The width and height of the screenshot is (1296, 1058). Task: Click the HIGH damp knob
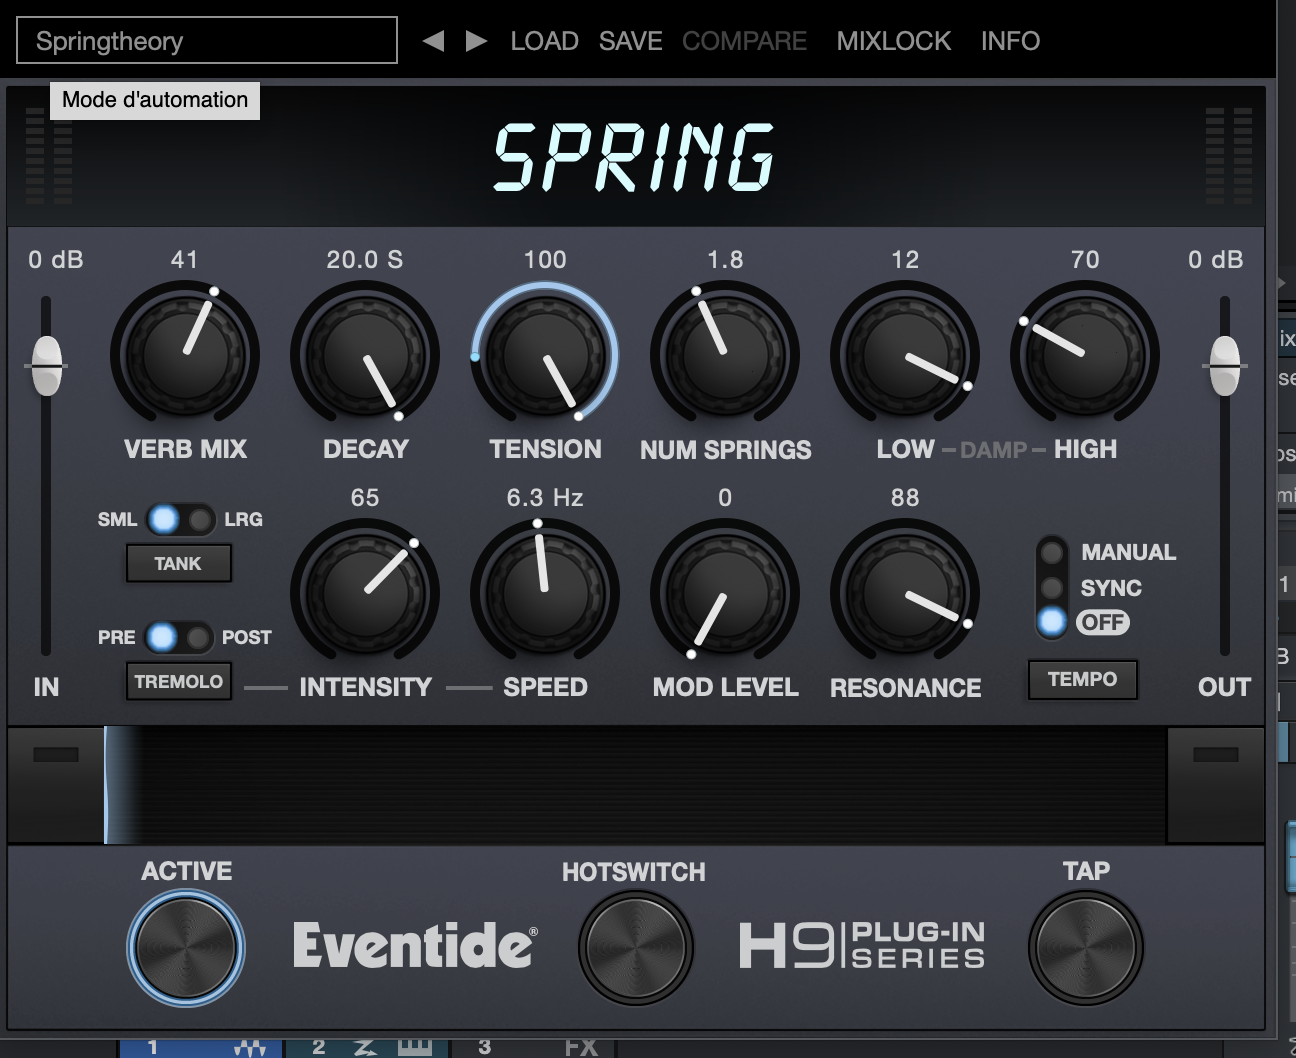[x=1085, y=355]
